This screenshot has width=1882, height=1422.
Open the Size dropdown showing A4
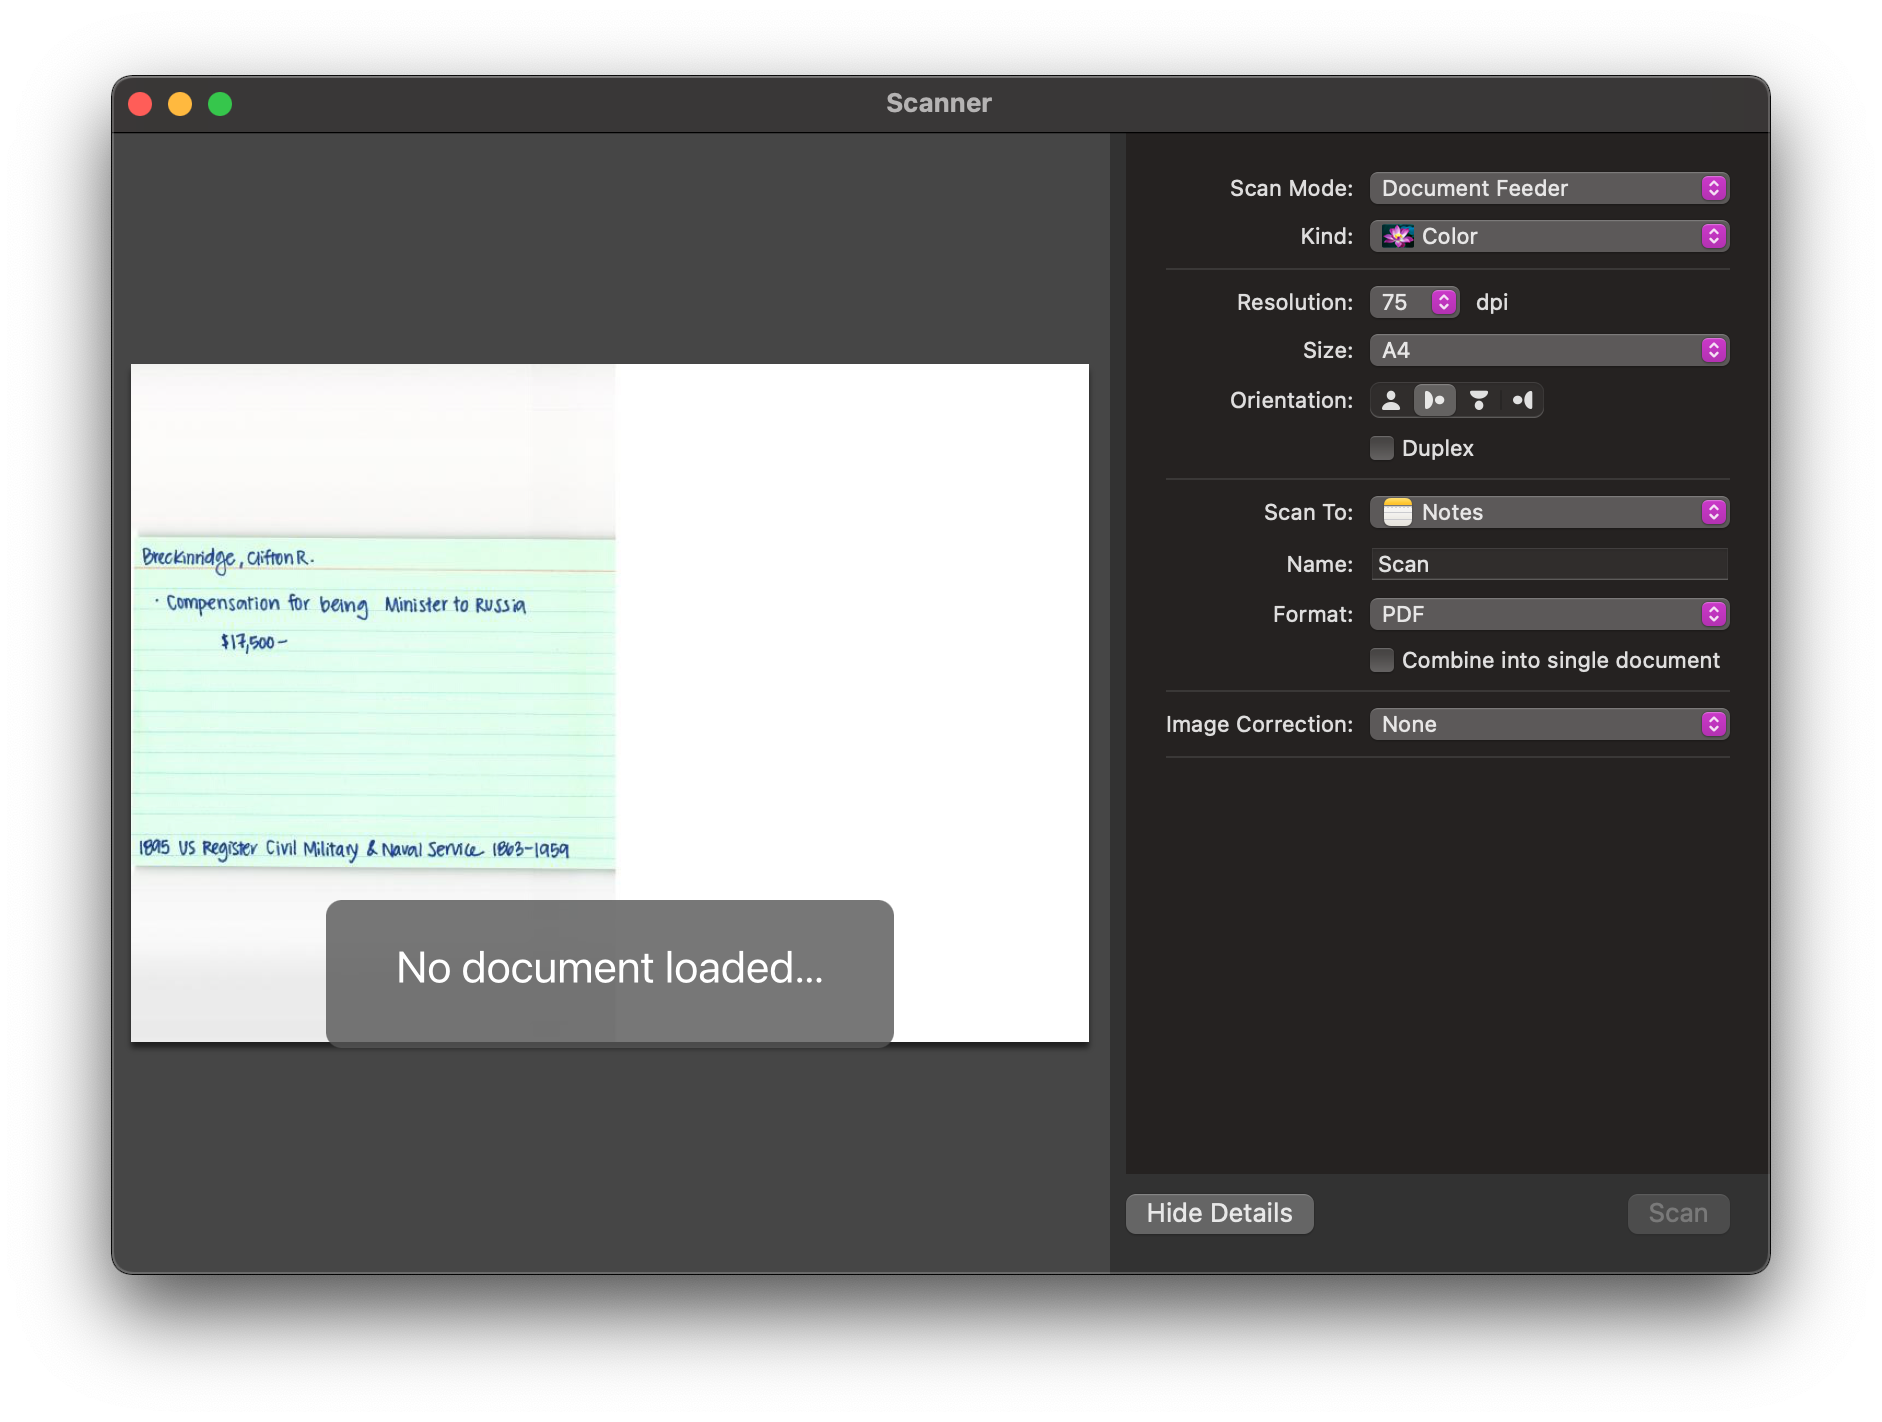point(1548,350)
